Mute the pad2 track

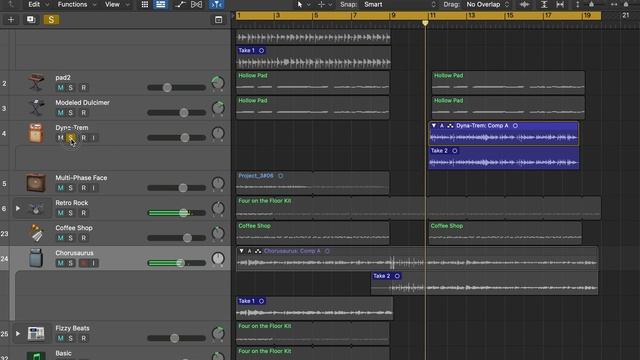[x=60, y=88]
